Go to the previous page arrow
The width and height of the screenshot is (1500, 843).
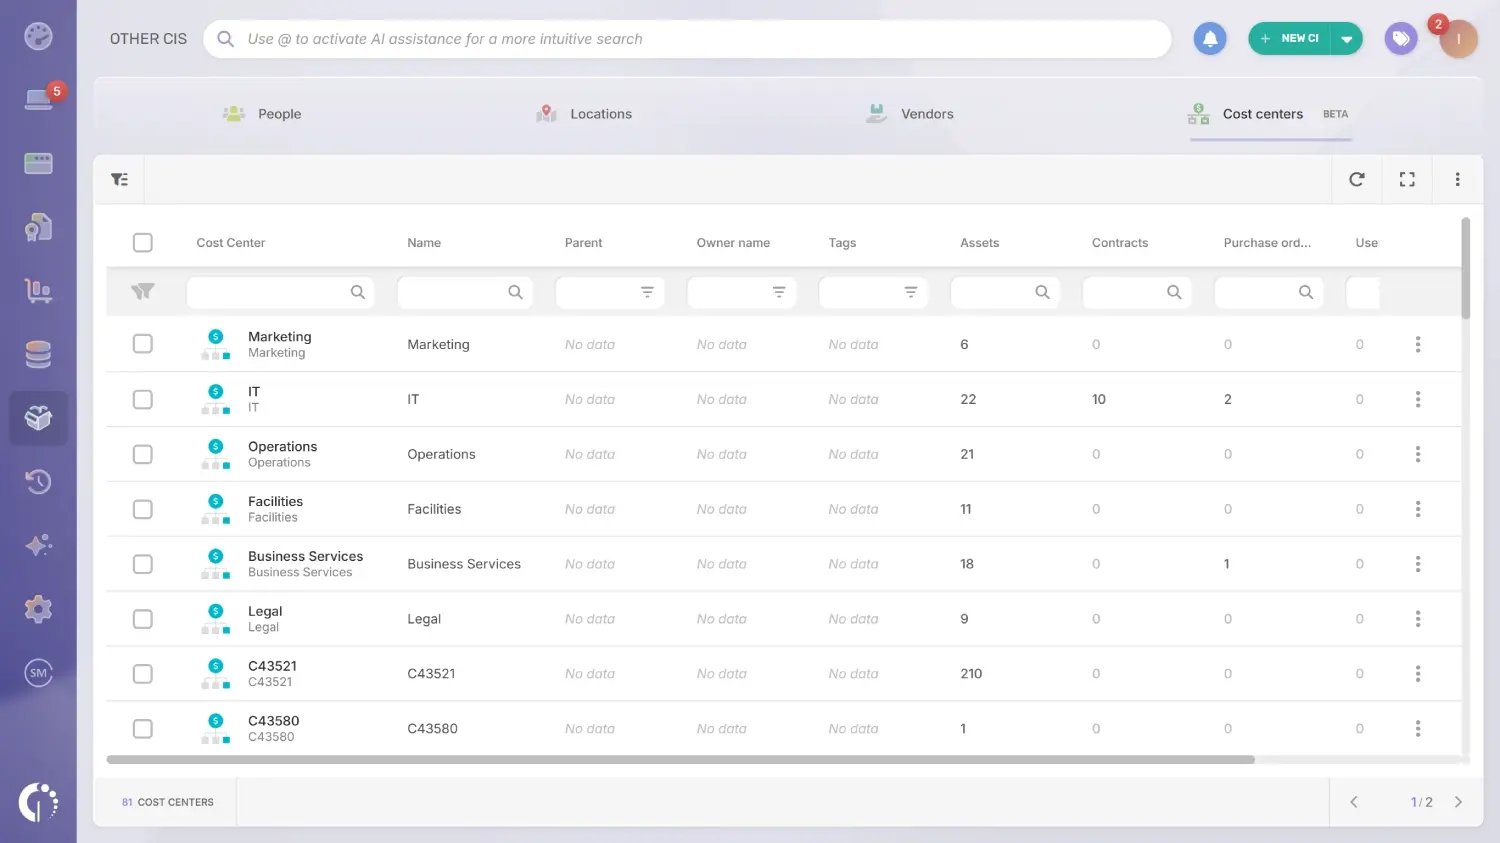click(x=1354, y=802)
